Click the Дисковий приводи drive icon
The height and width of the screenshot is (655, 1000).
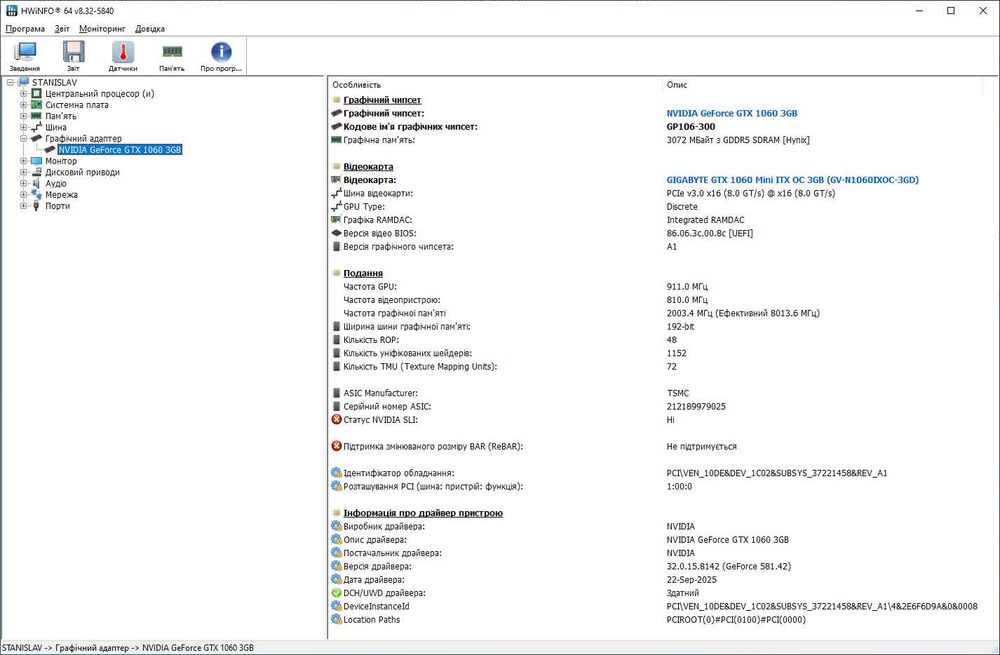pos(36,172)
